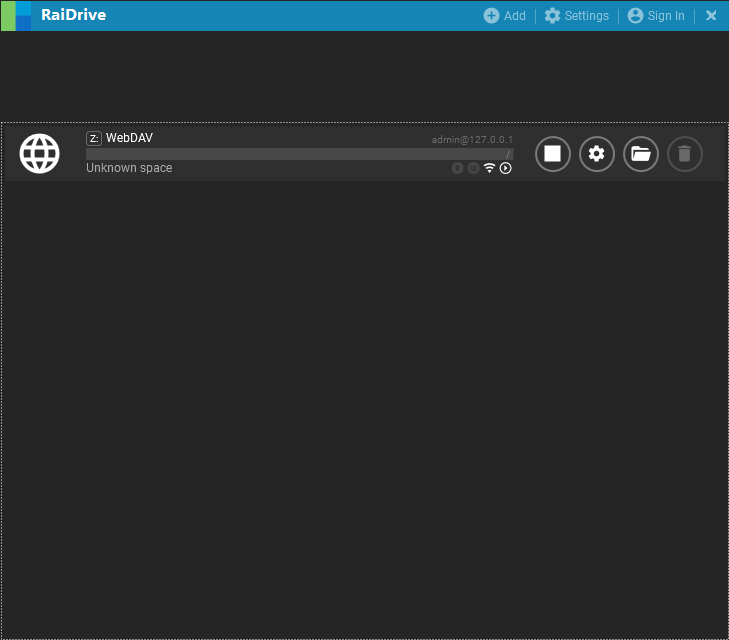Click the drive storage usage bar
Viewport: 729px width, 640px height.
299,154
